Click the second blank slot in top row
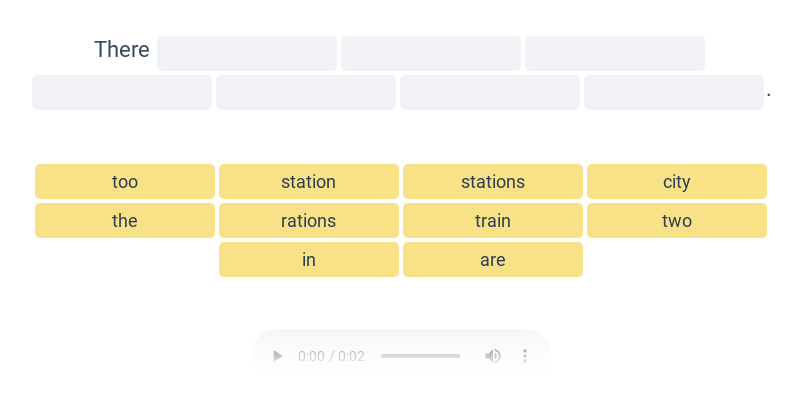The width and height of the screenshot is (800, 400). coord(431,54)
